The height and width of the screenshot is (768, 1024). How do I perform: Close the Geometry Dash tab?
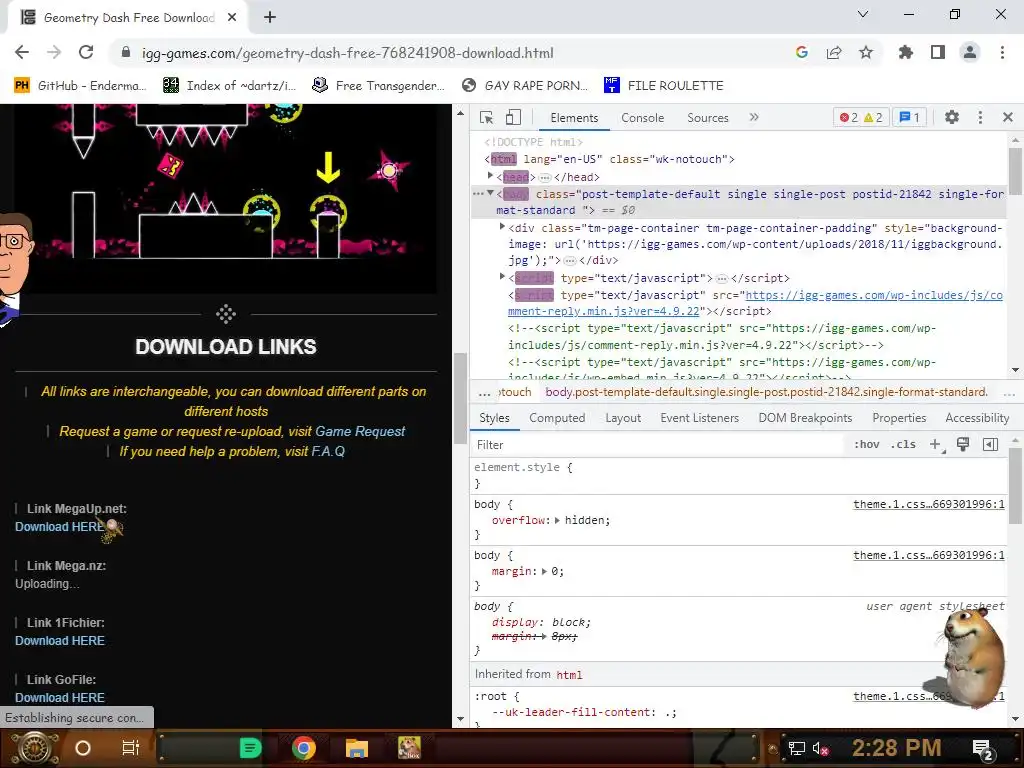pos(231,18)
